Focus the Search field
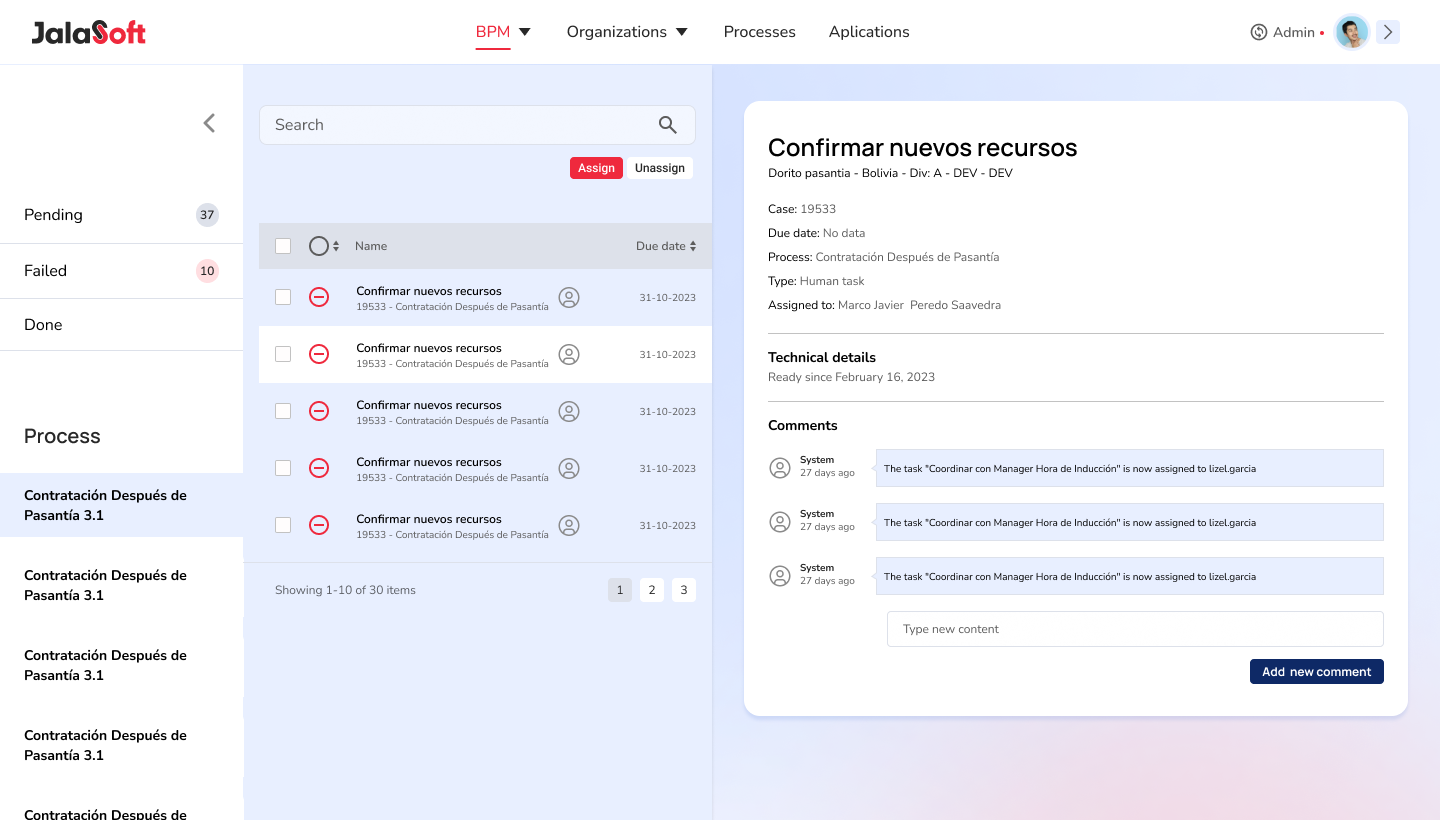 pyautogui.click(x=477, y=125)
